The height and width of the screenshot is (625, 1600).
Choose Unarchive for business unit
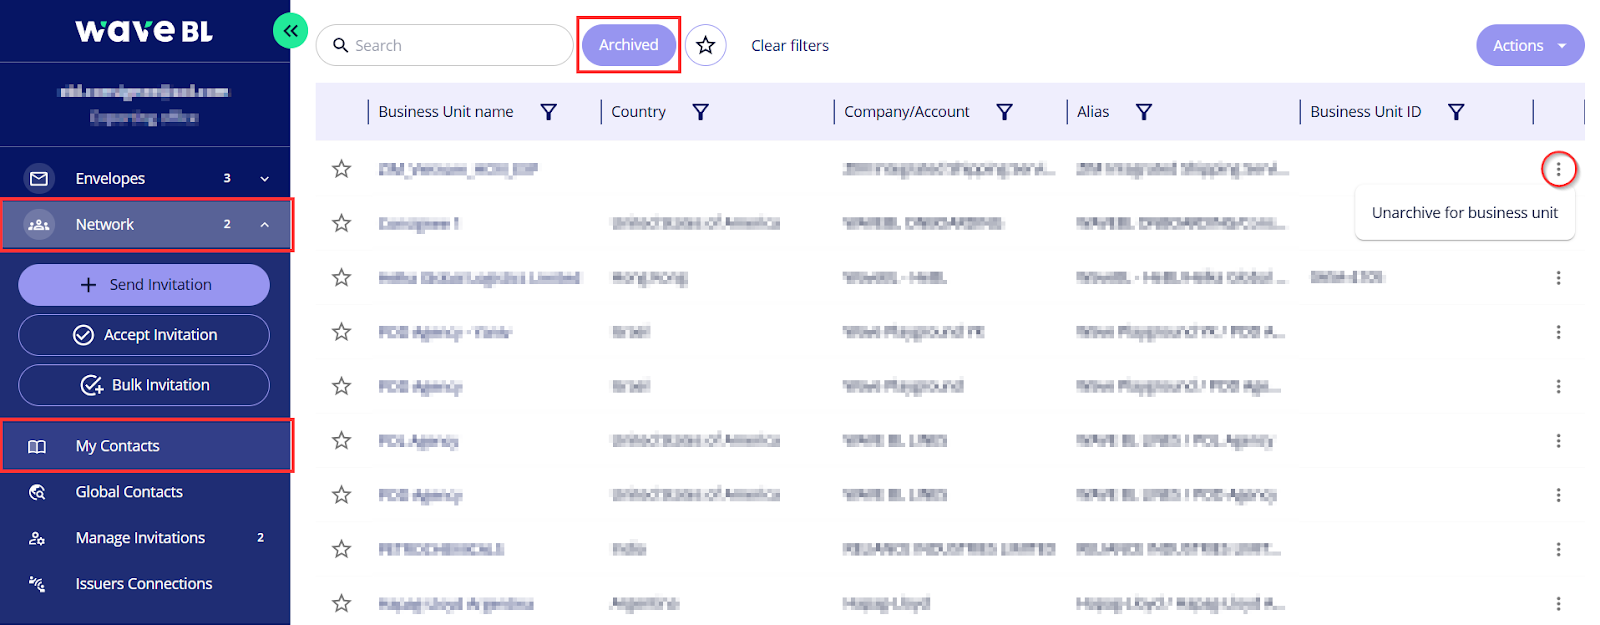click(x=1464, y=213)
